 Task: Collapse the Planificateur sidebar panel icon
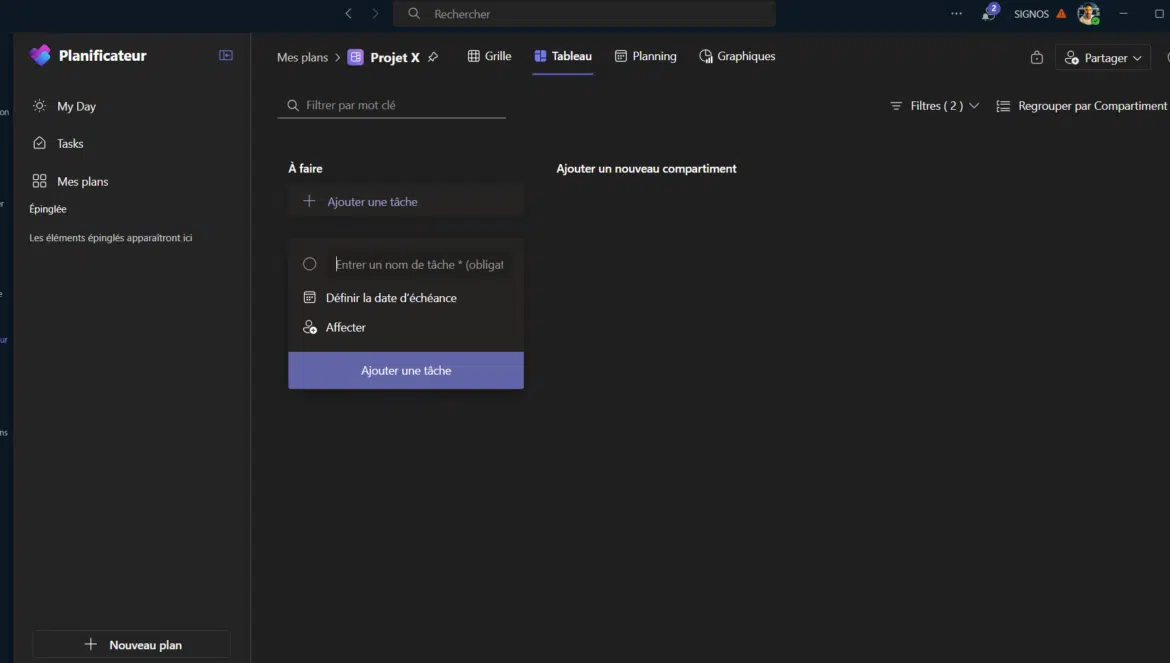coord(226,56)
